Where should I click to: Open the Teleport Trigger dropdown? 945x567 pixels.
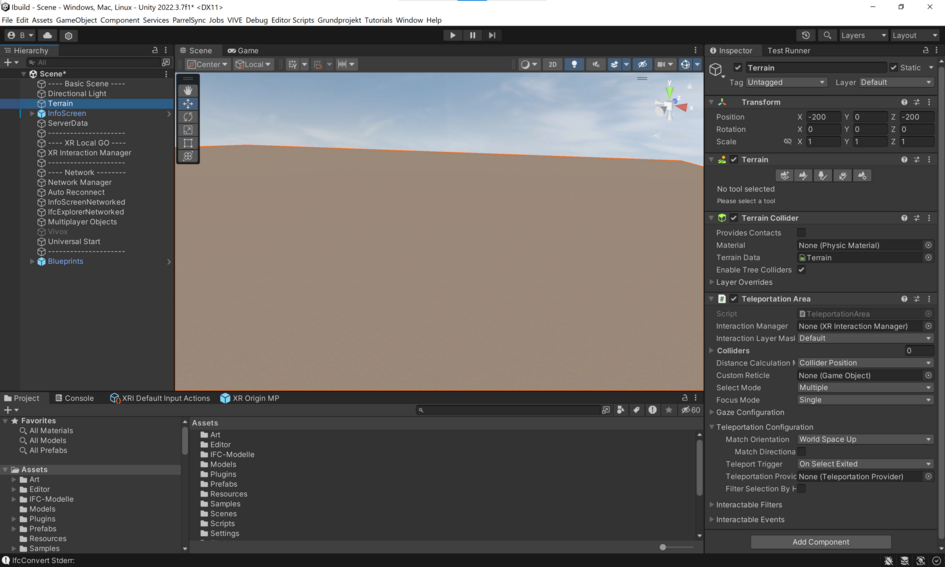tap(864, 464)
